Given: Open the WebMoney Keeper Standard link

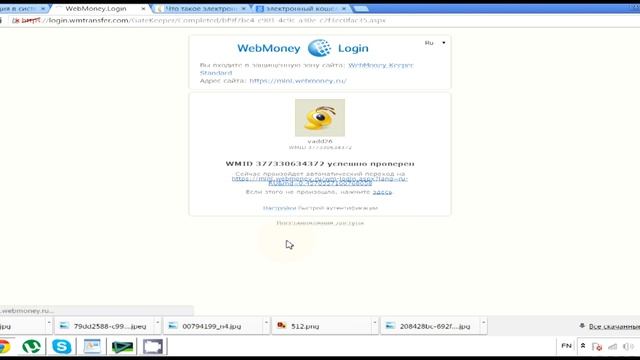Looking at the screenshot, I should 307,69.
